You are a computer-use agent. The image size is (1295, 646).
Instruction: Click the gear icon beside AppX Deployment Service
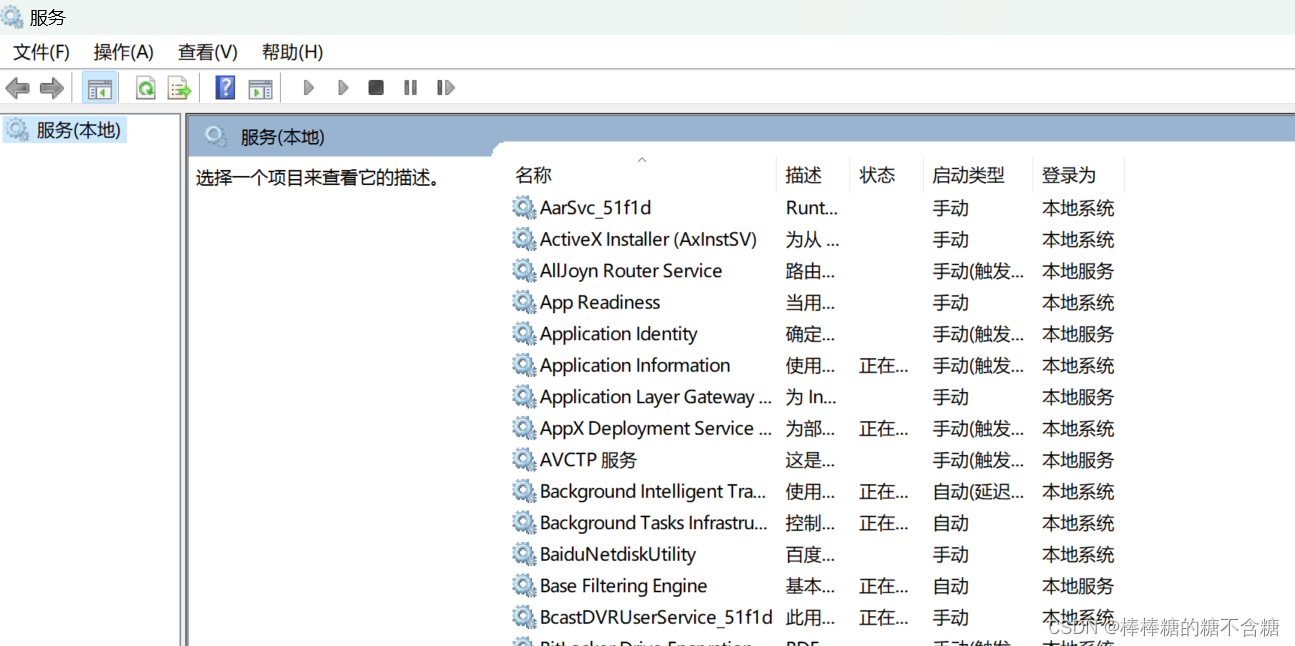click(524, 428)
